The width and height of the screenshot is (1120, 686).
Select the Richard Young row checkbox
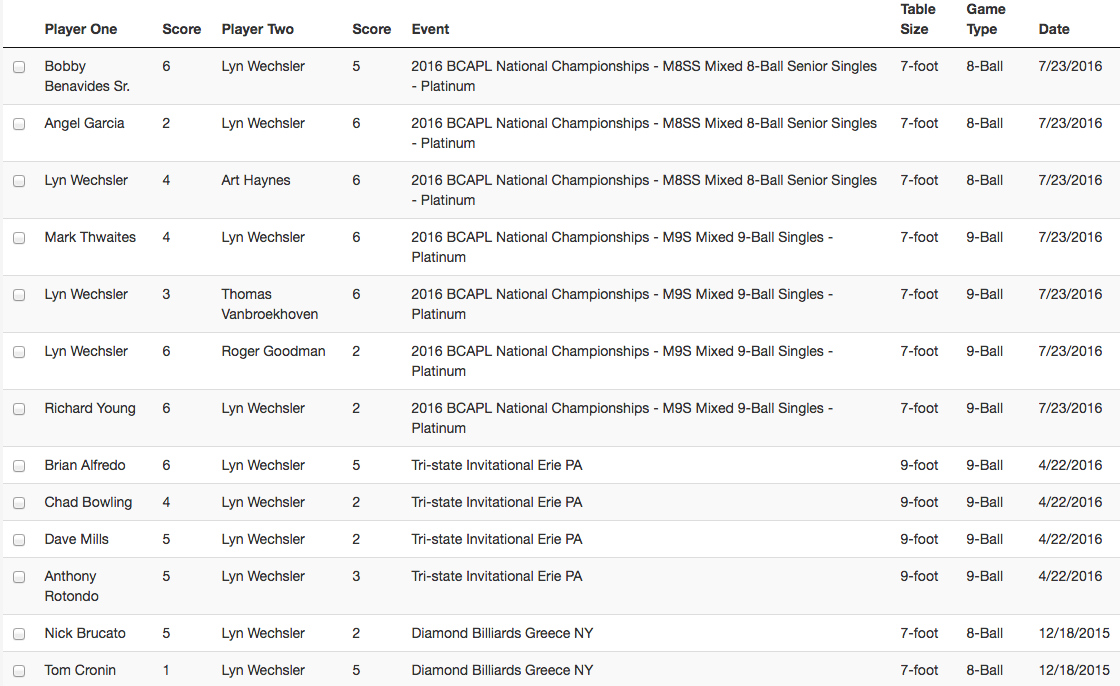[x=19, y=409]
